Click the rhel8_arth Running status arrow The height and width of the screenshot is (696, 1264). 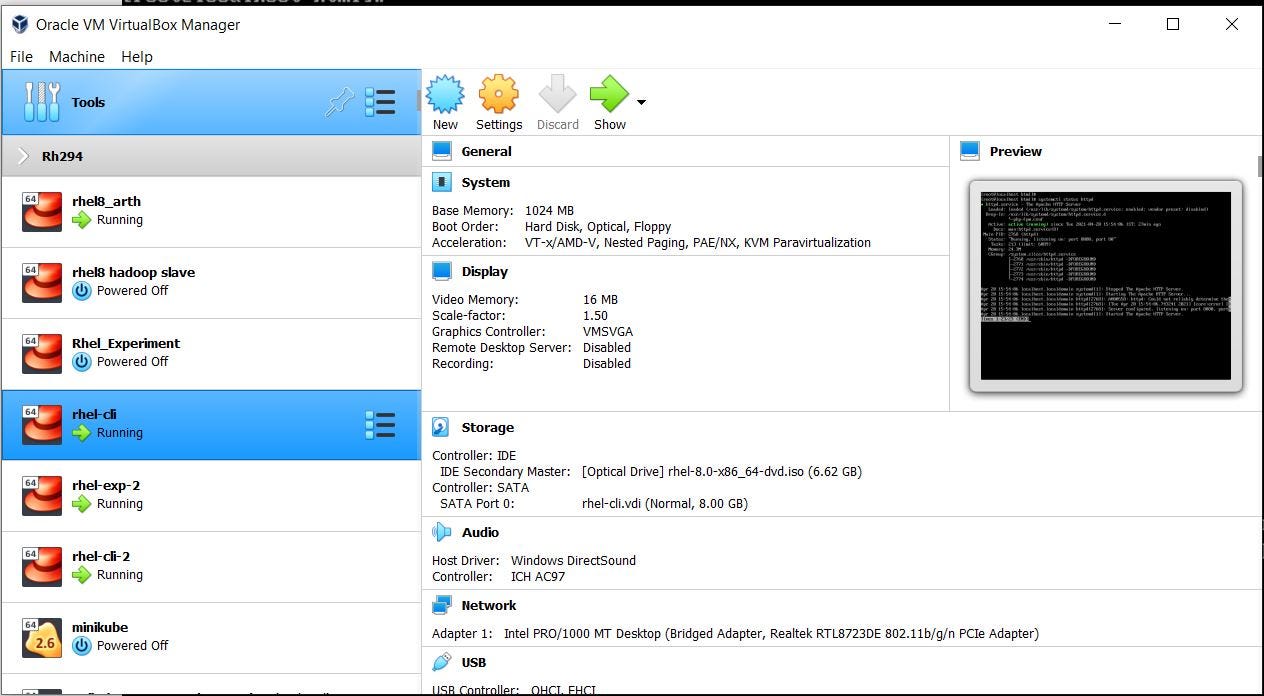81,220
